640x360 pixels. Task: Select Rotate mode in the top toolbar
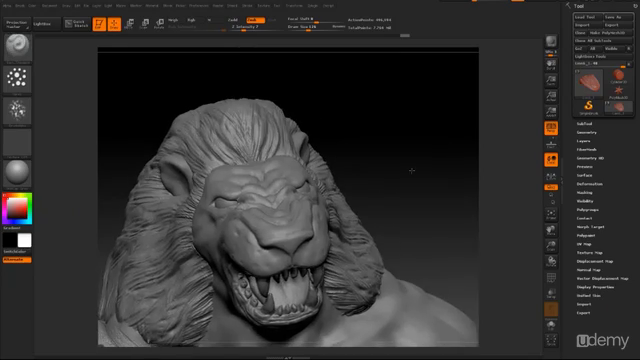point(159,24)
